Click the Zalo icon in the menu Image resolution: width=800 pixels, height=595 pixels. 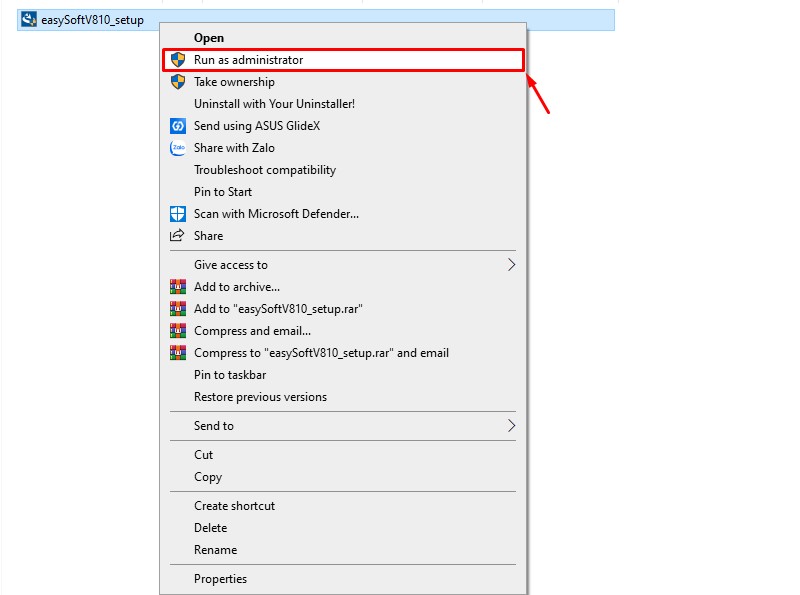pyautogui.click(x=178, y=147)
